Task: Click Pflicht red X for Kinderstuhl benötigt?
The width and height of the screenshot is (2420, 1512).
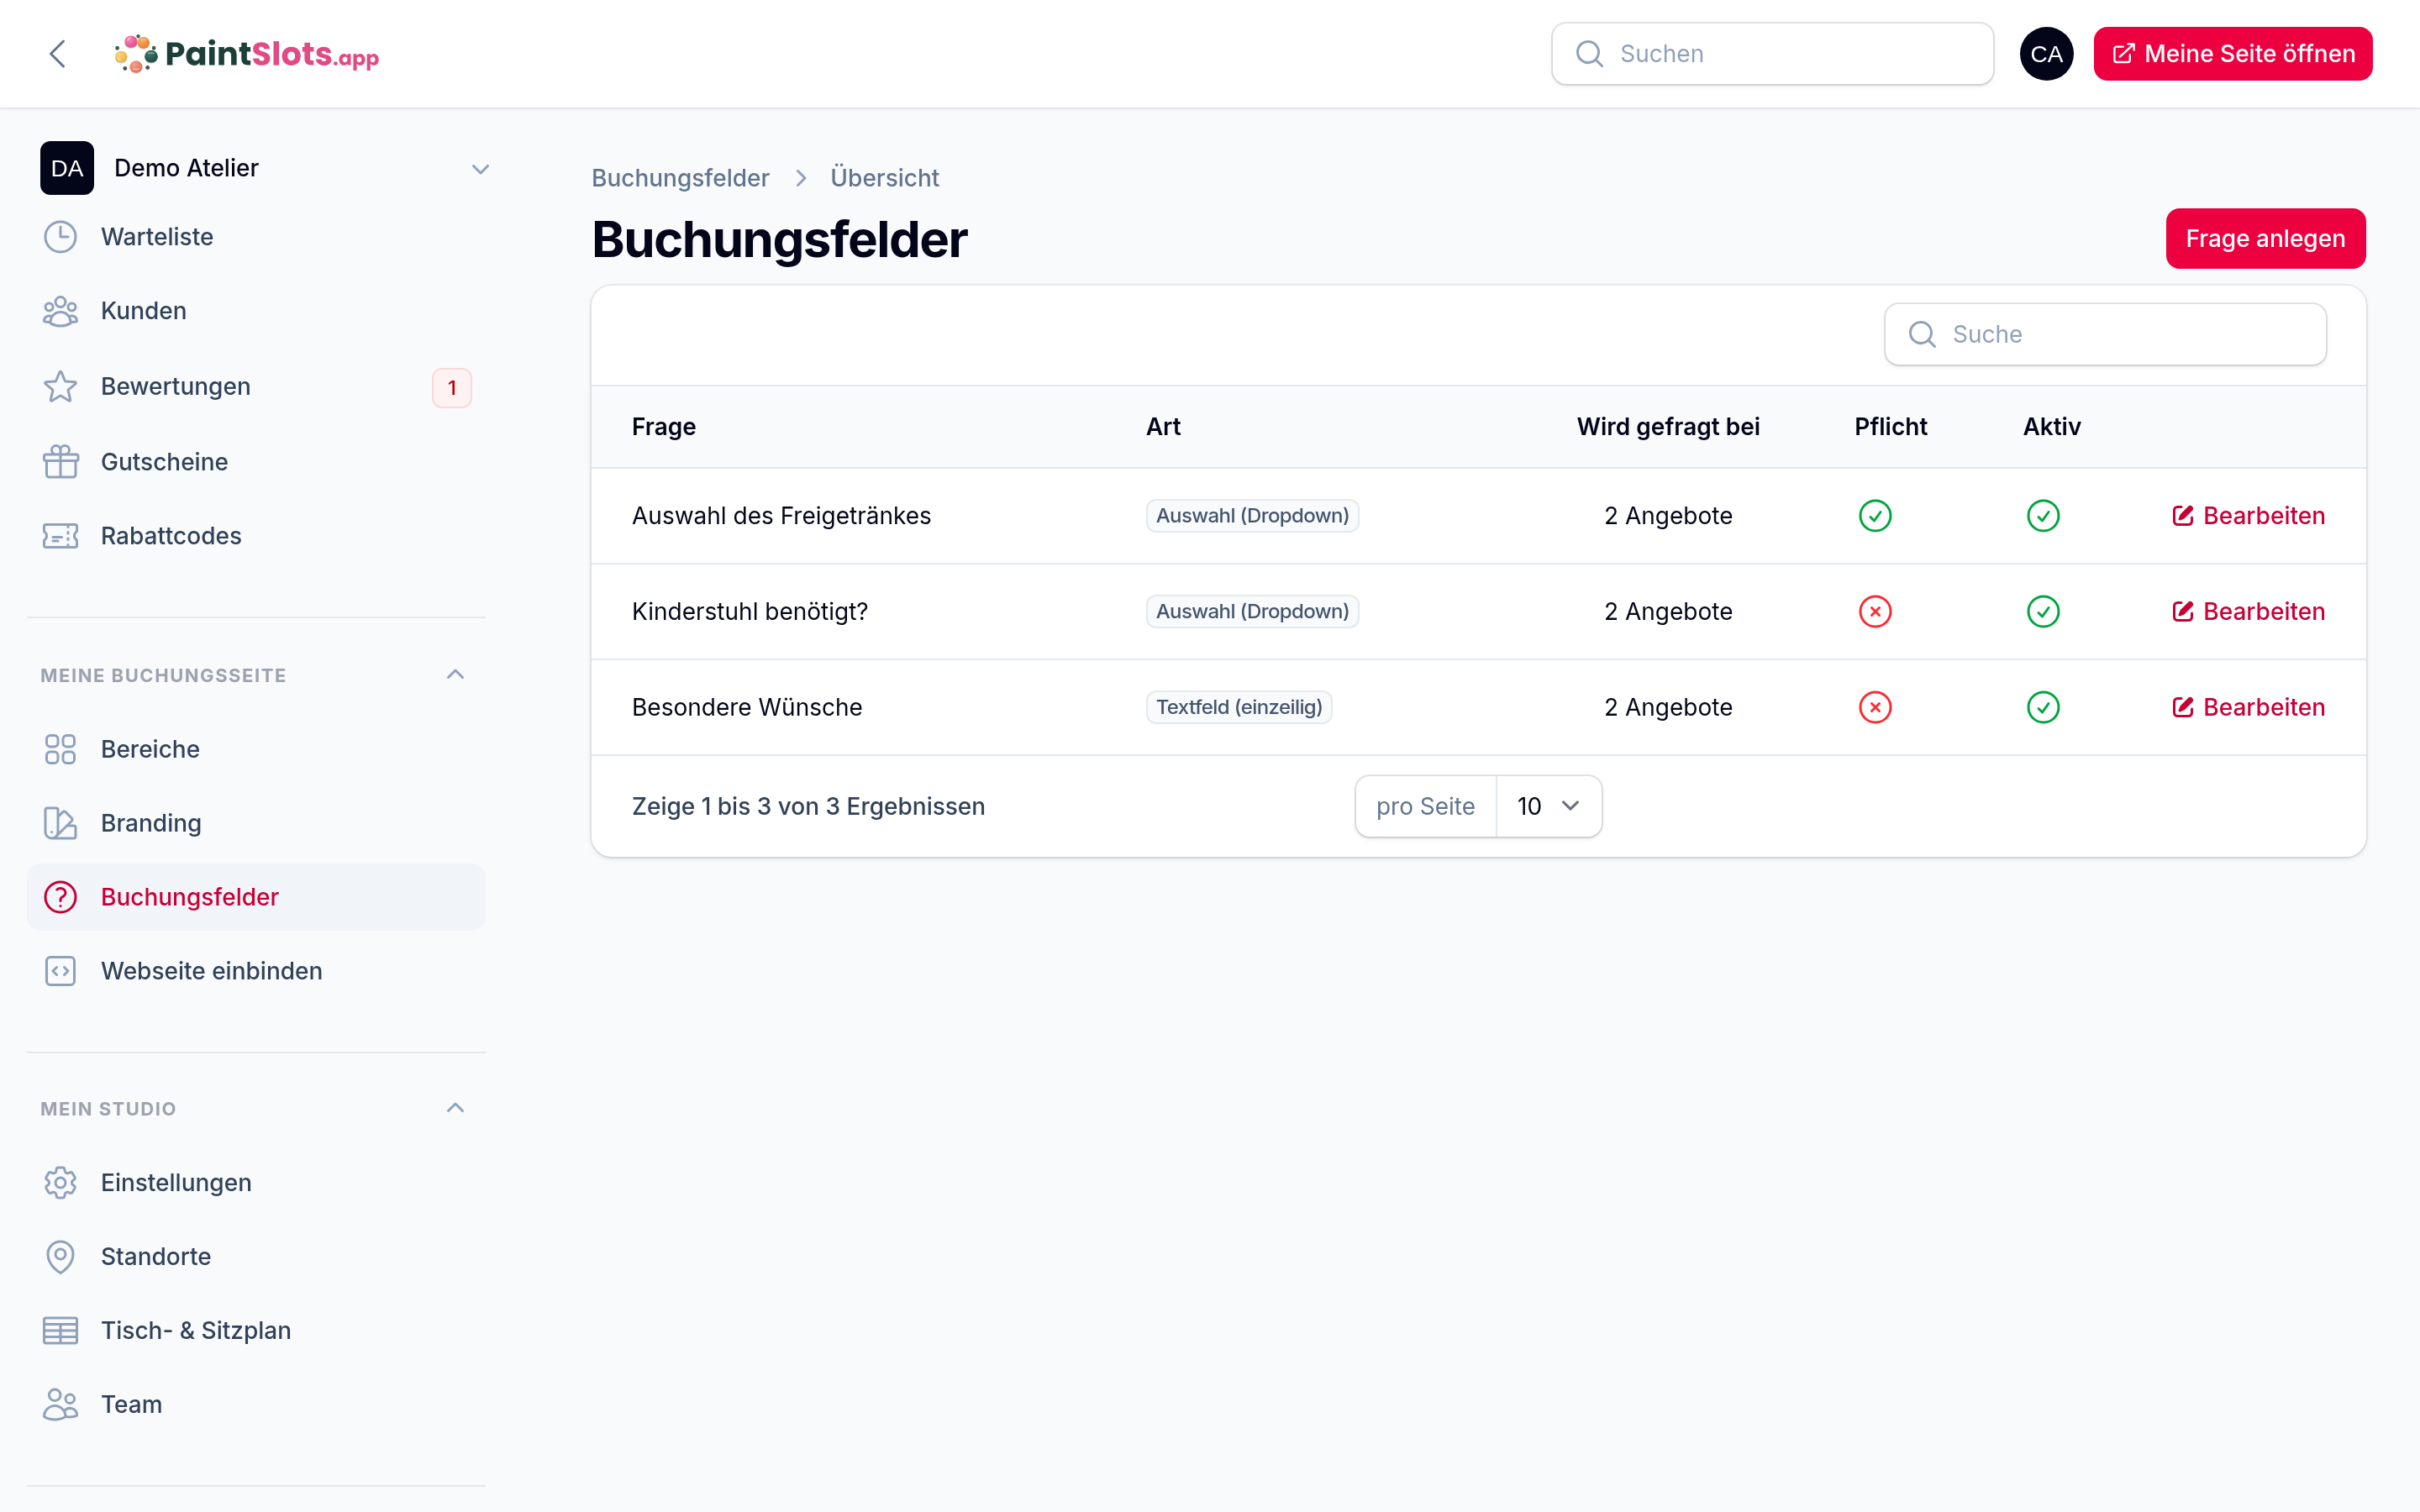Action: [x=1875, y=611]
